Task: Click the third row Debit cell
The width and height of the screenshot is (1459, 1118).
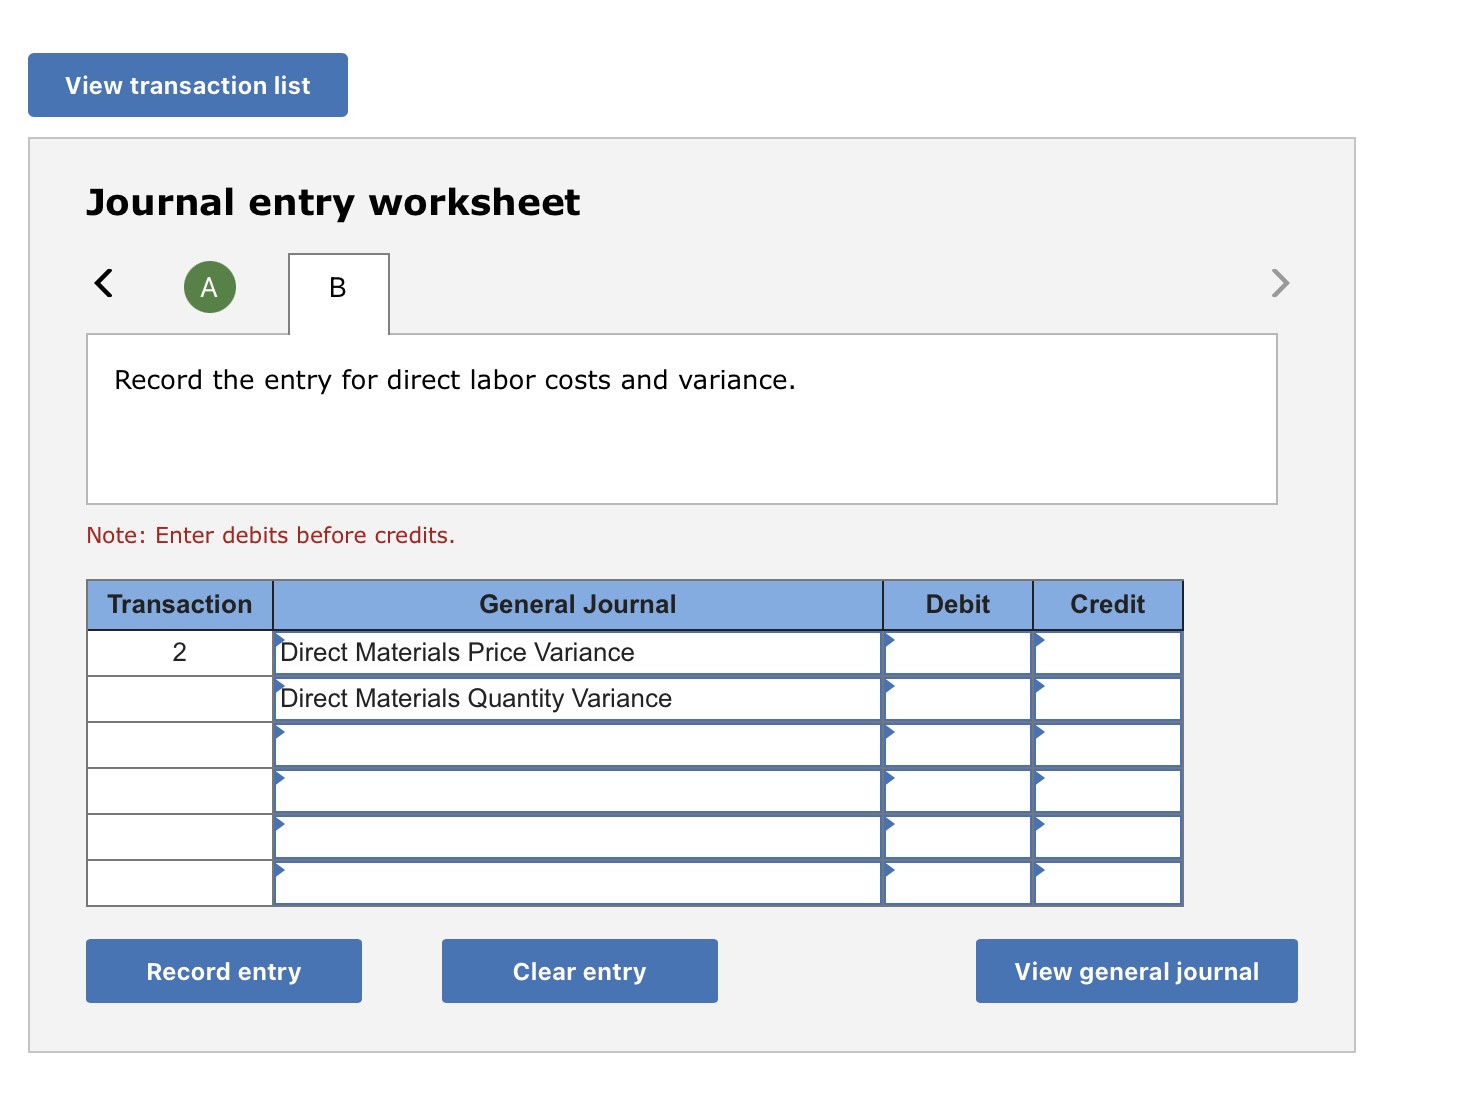Action: tap(958, 745)
